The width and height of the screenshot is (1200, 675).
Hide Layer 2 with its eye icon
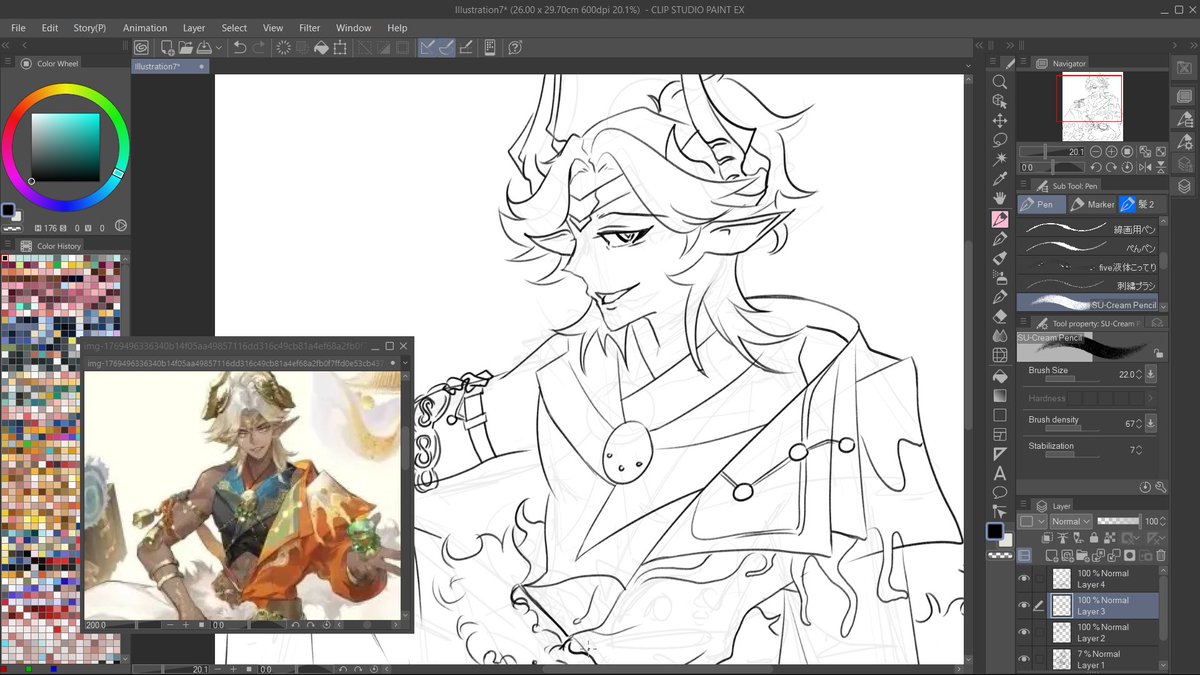tap(1024, 632)
